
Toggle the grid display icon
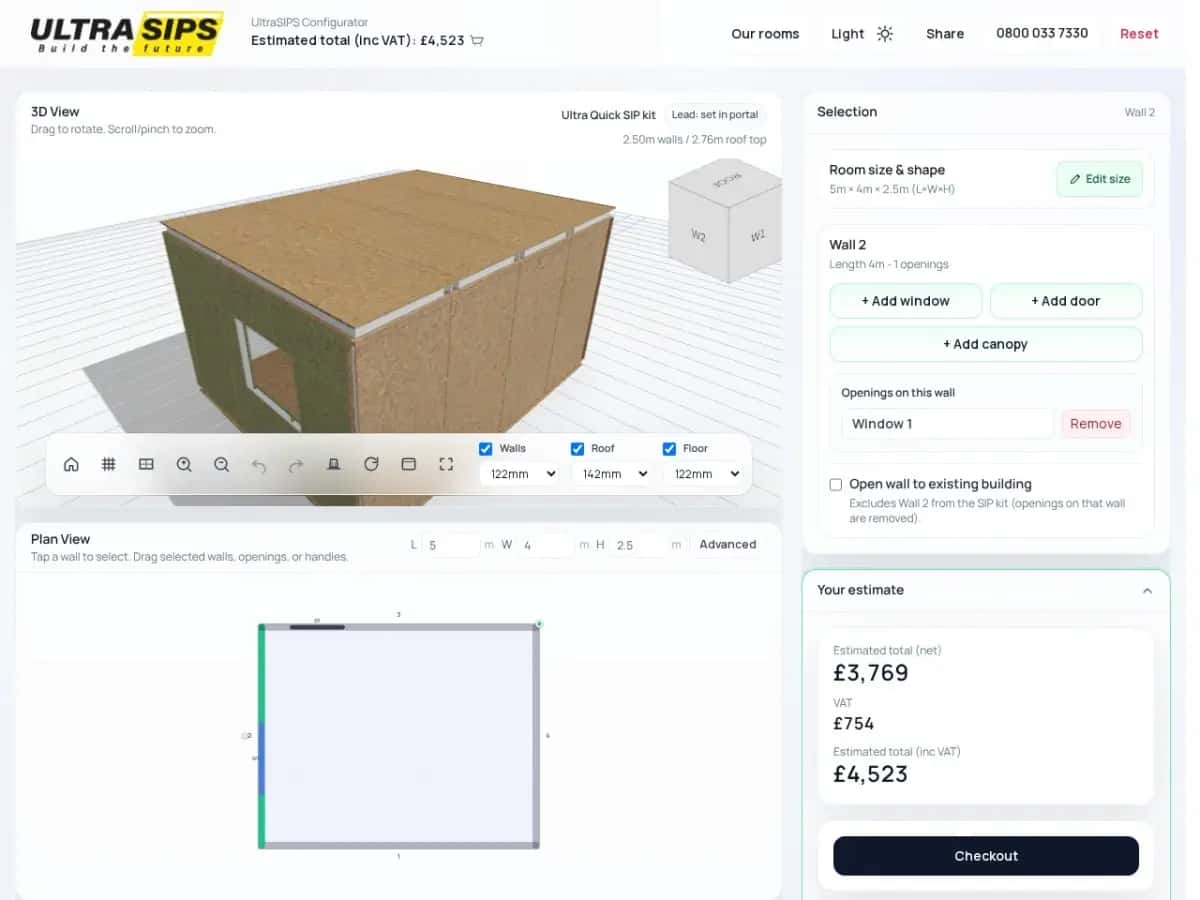point(108,464)
